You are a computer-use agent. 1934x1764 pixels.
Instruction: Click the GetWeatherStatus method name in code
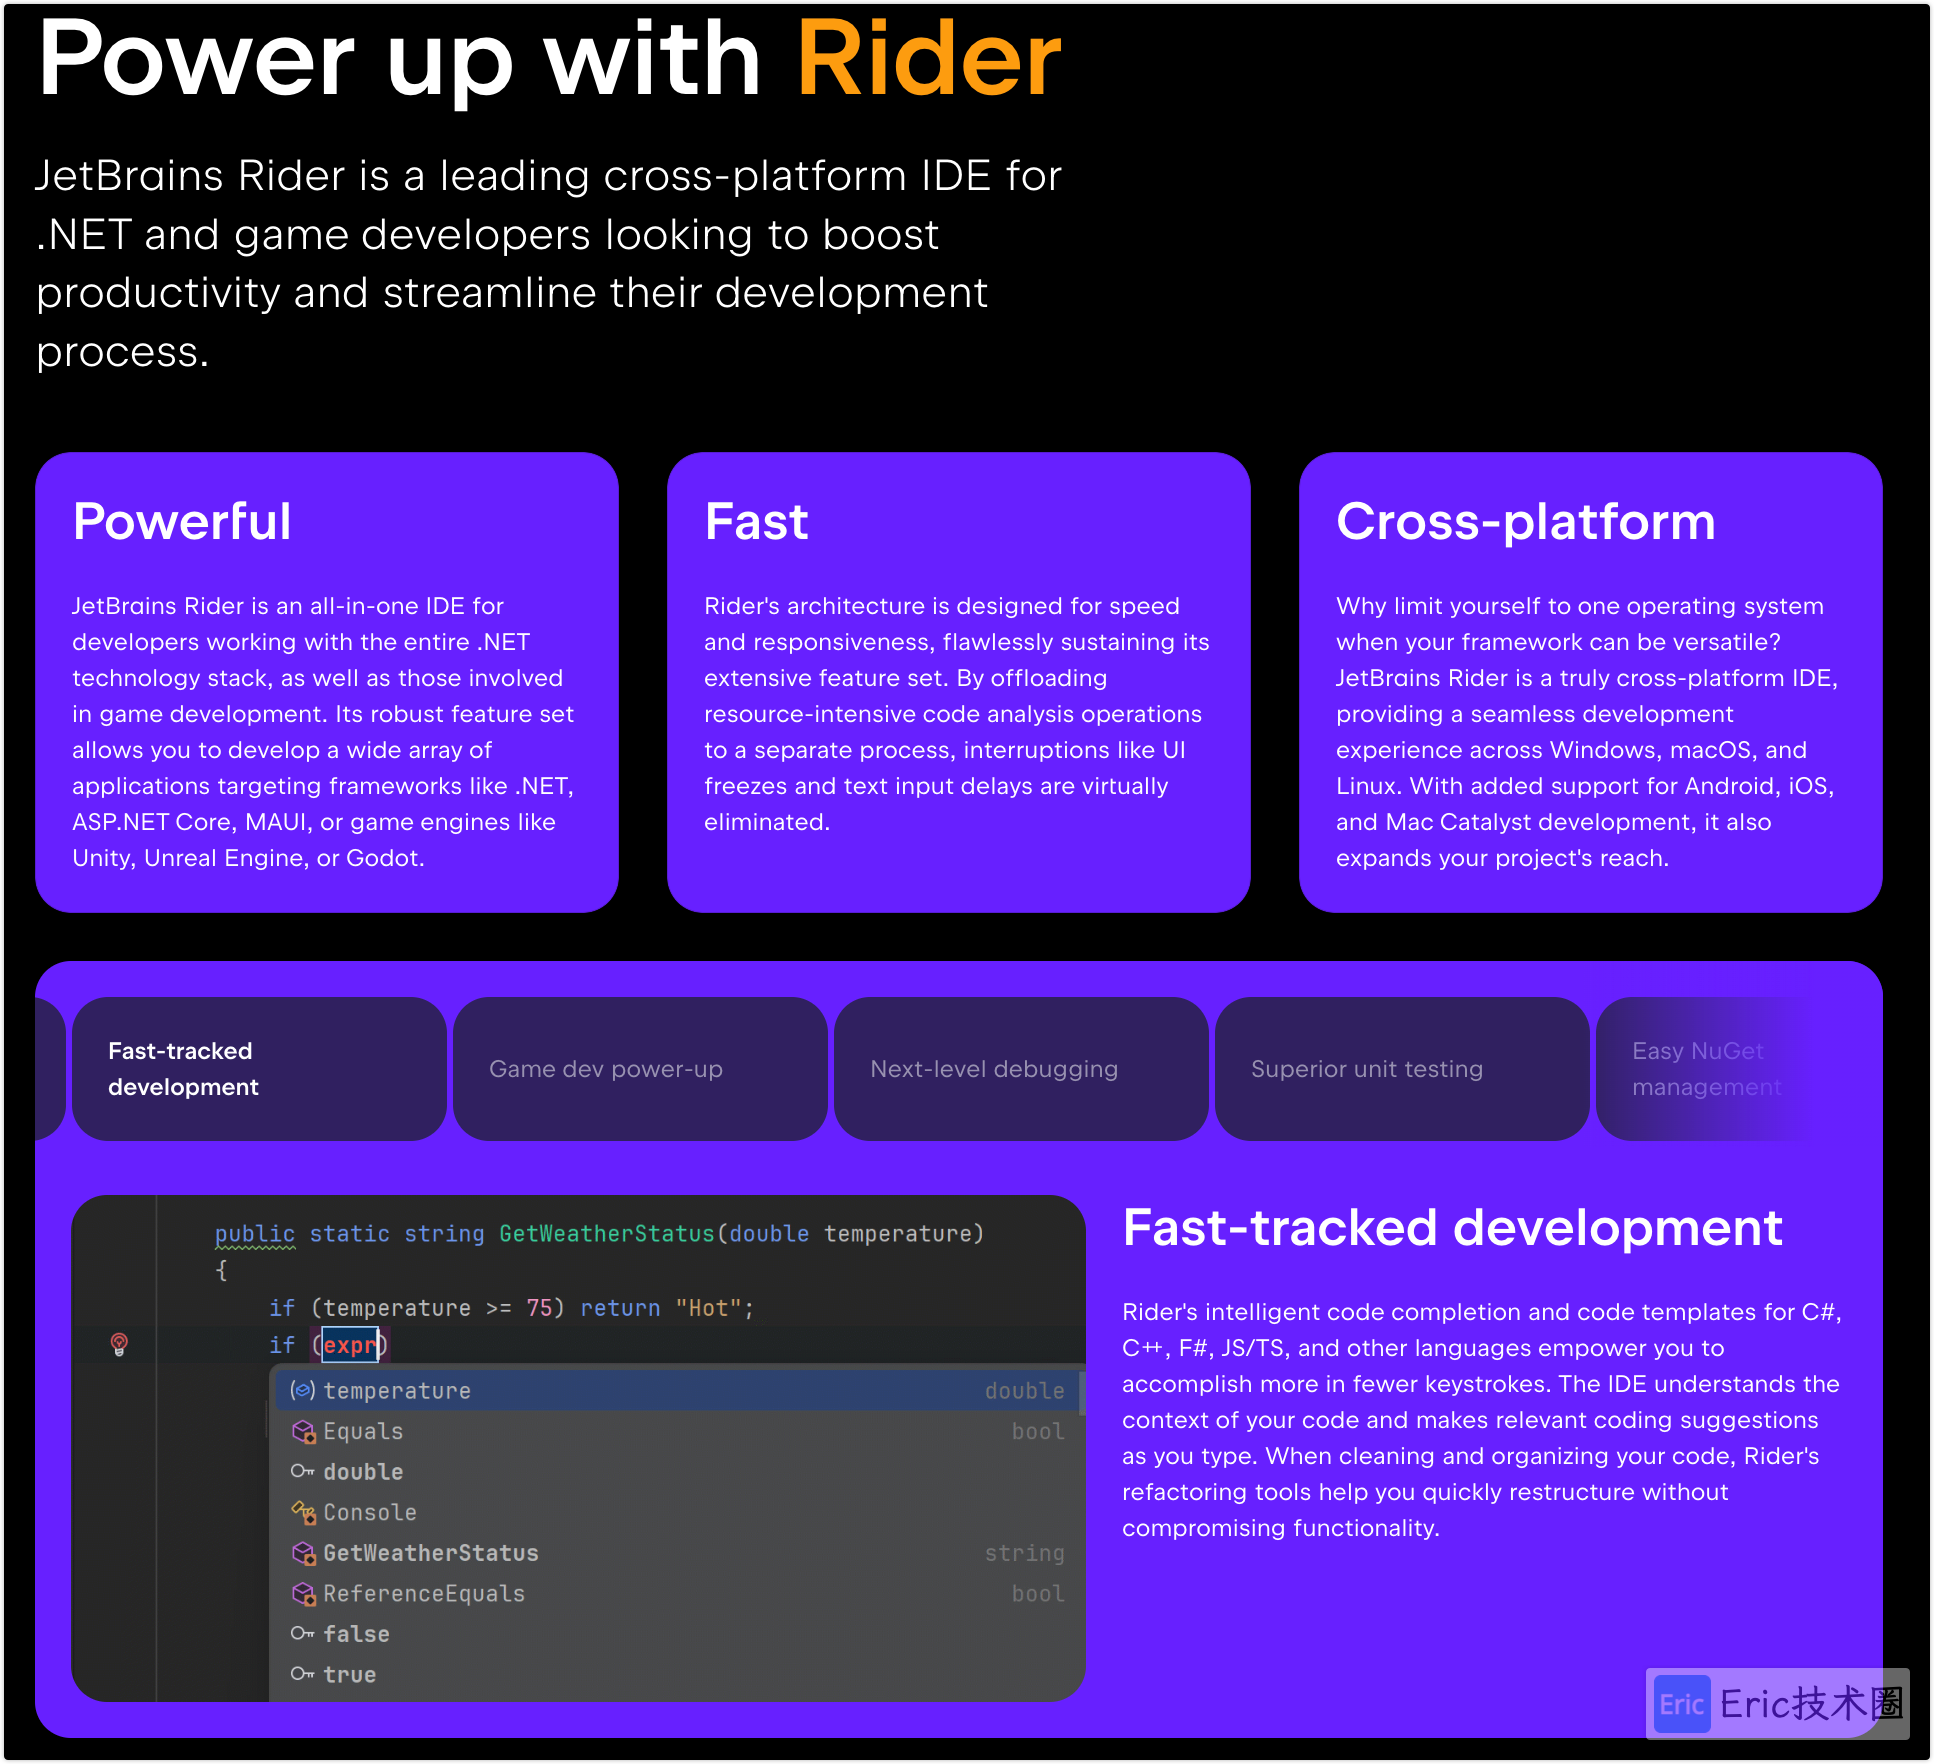(607, 1234)
